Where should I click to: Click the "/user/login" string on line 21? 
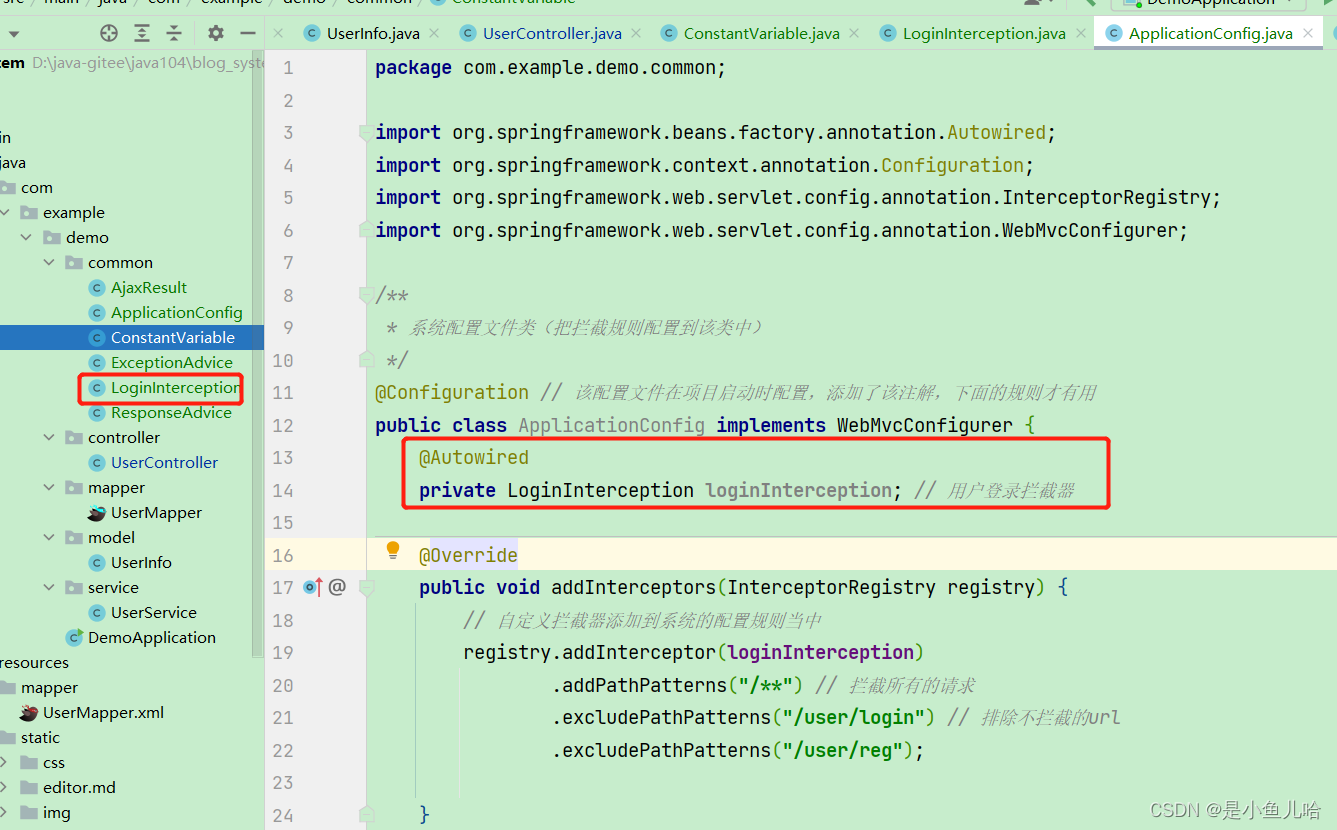click(853, 717)
